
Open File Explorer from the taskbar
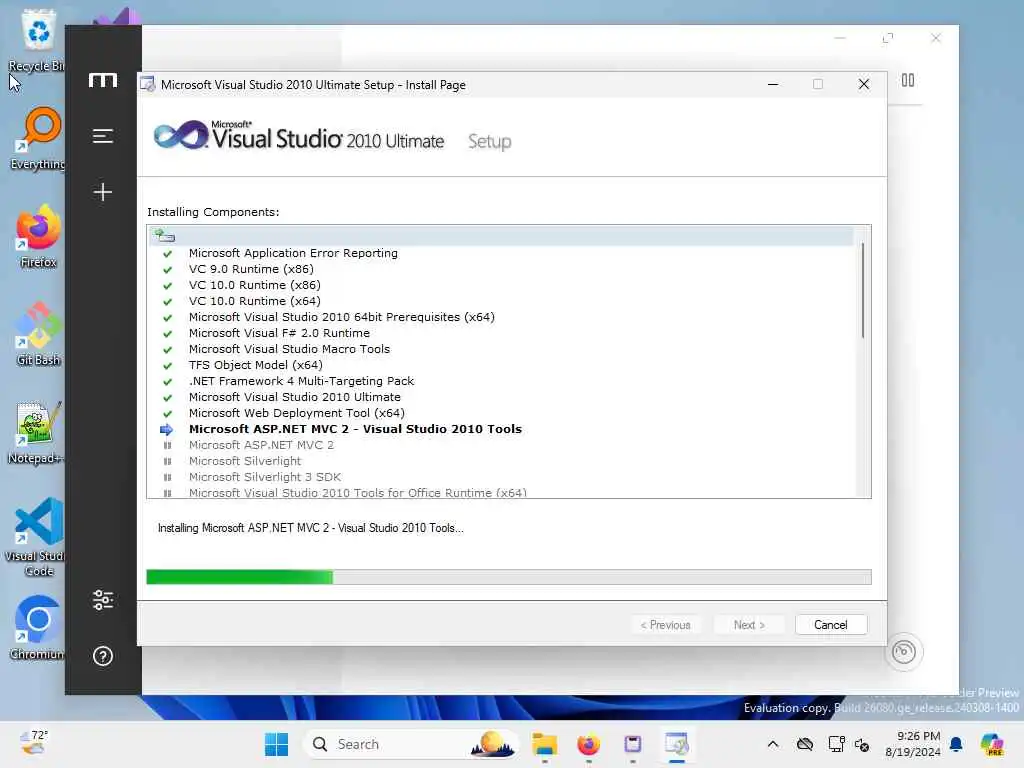click(x=544, y=744)
